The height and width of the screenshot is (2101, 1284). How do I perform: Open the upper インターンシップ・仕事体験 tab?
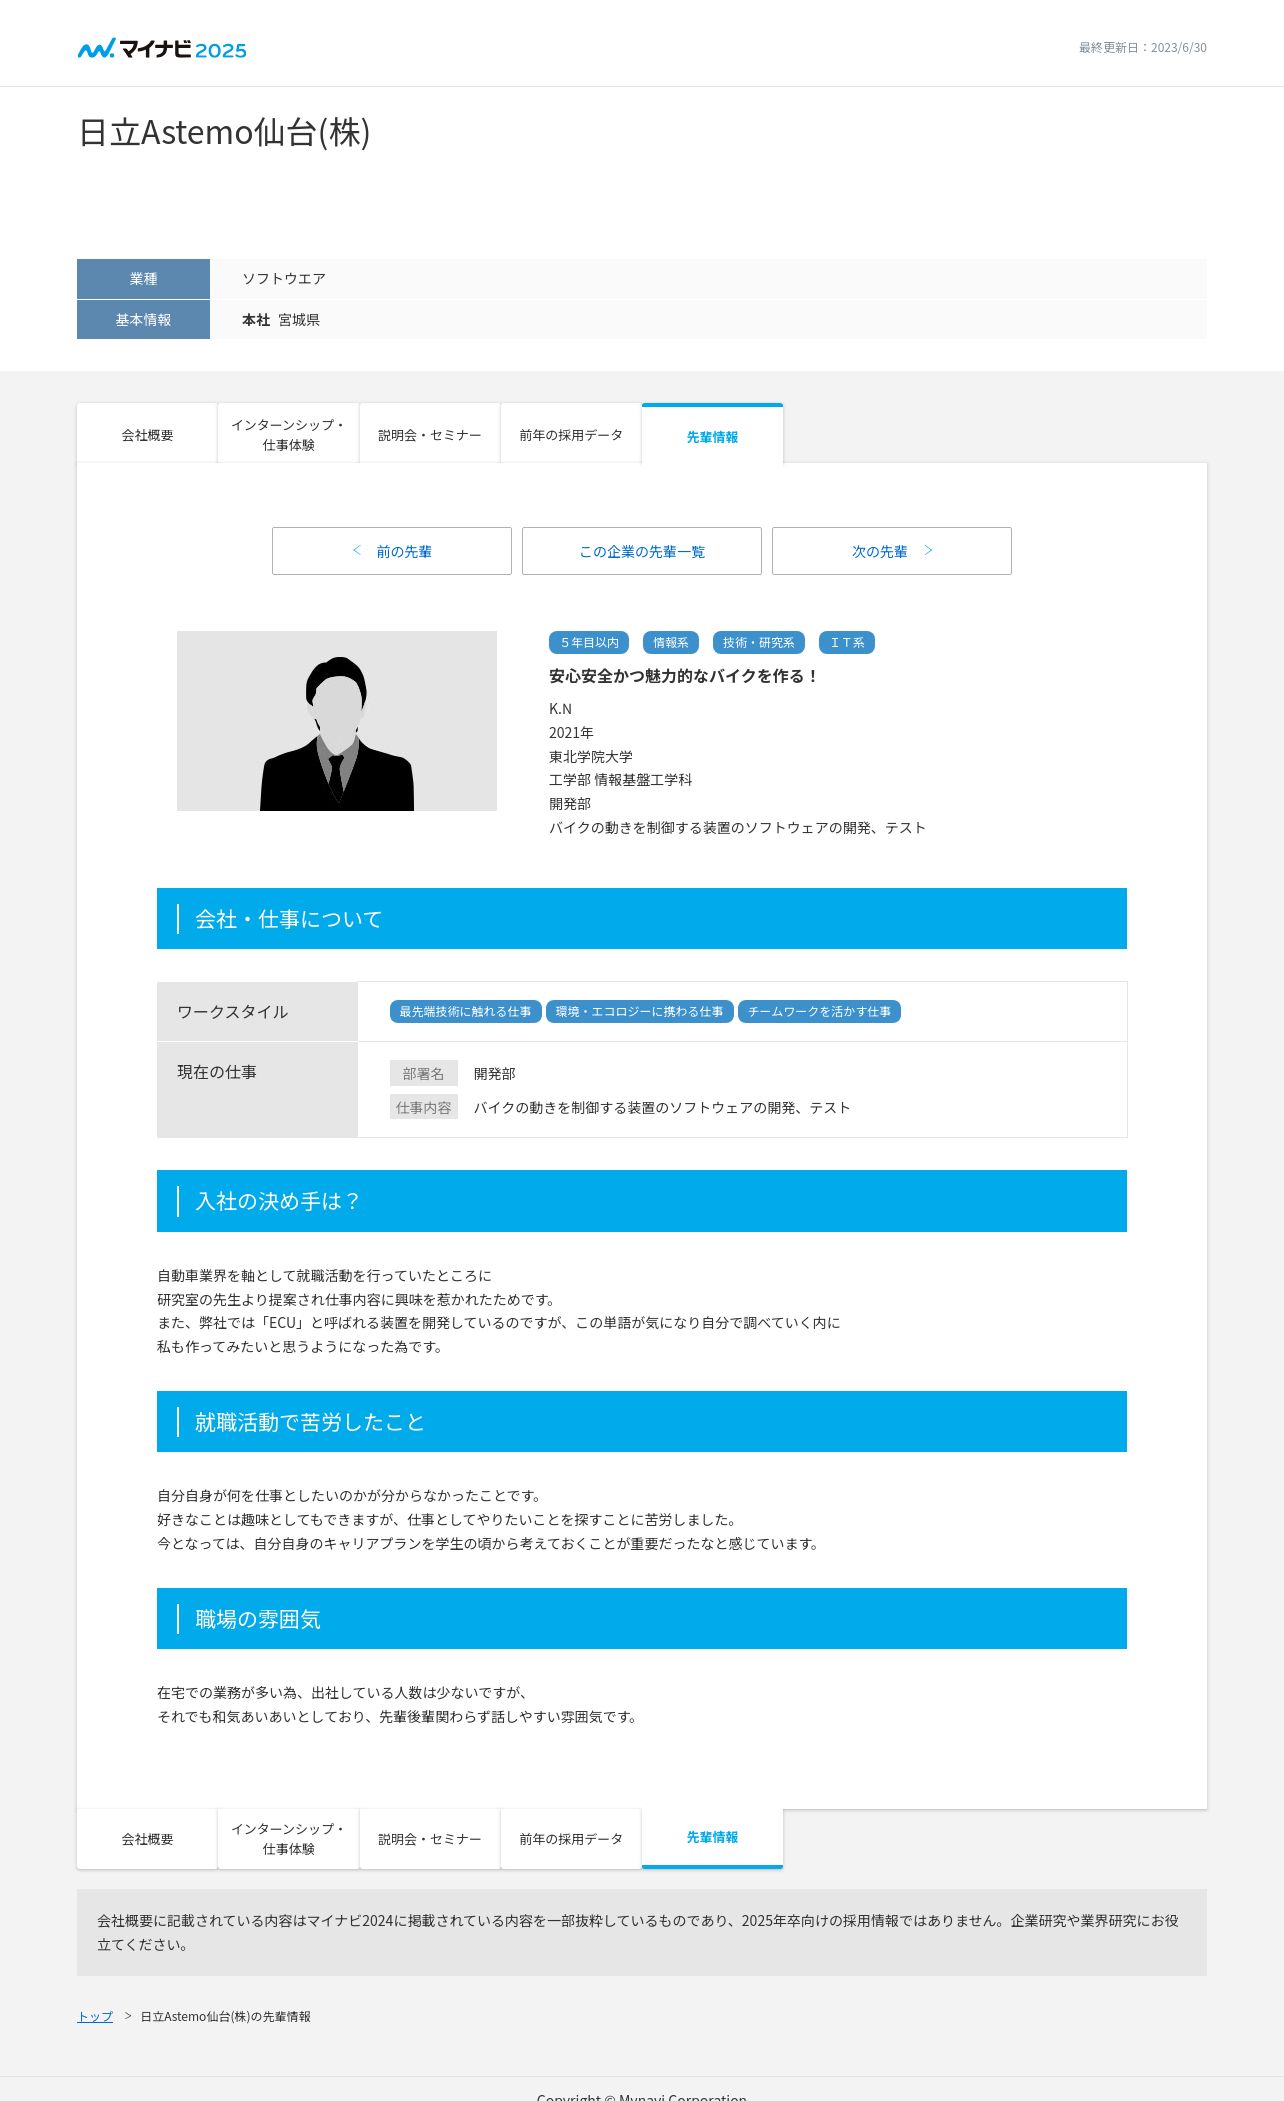pos(288,435)
